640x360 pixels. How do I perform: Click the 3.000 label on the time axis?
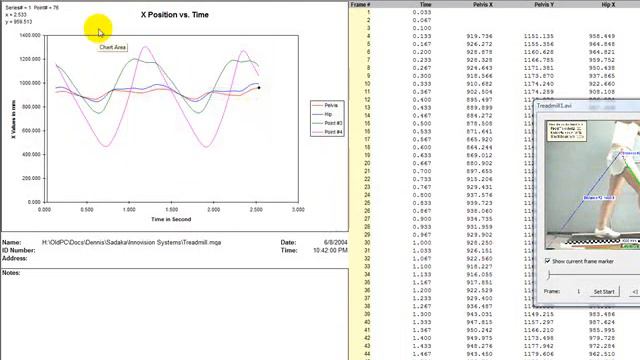(x=298, y=209)
